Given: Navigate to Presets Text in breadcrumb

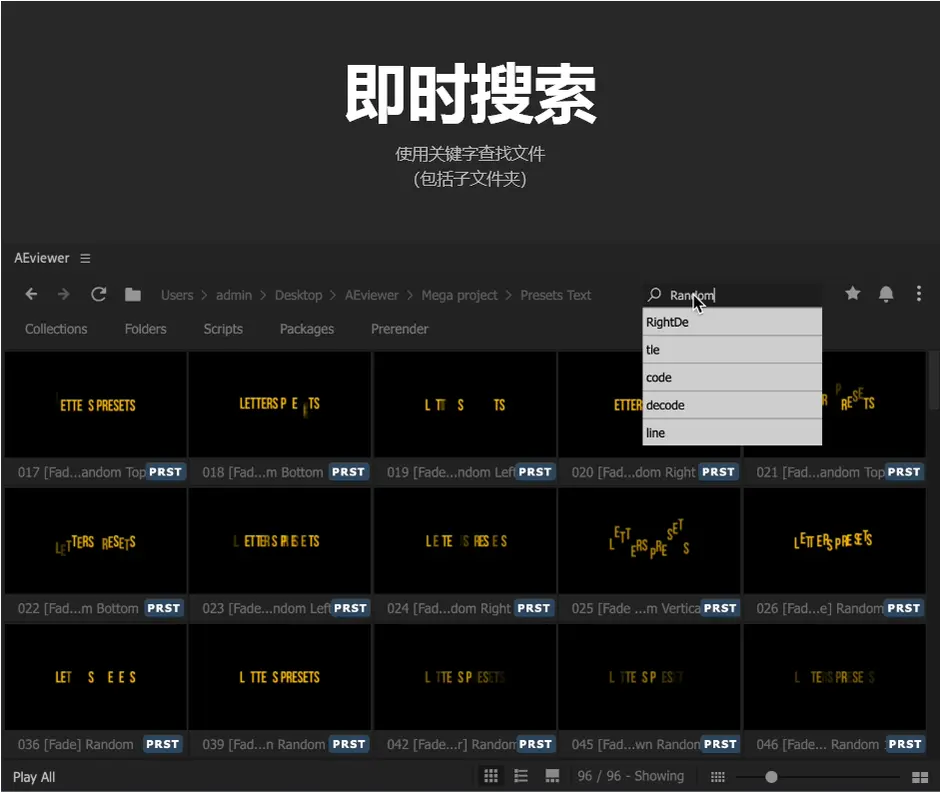Looking at the screenshot, I should (556, 295).
